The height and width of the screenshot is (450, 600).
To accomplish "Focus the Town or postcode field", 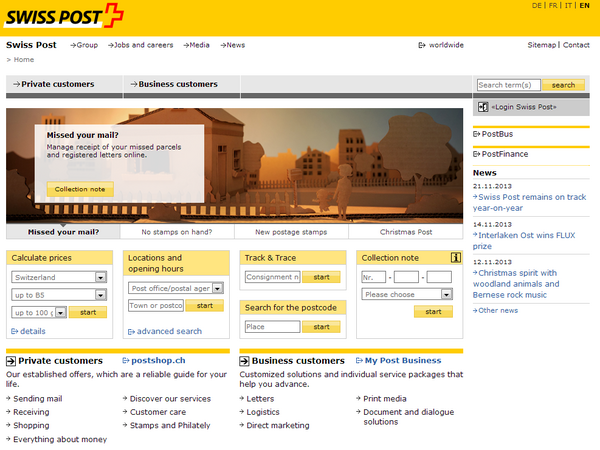I will click(156, 305).
